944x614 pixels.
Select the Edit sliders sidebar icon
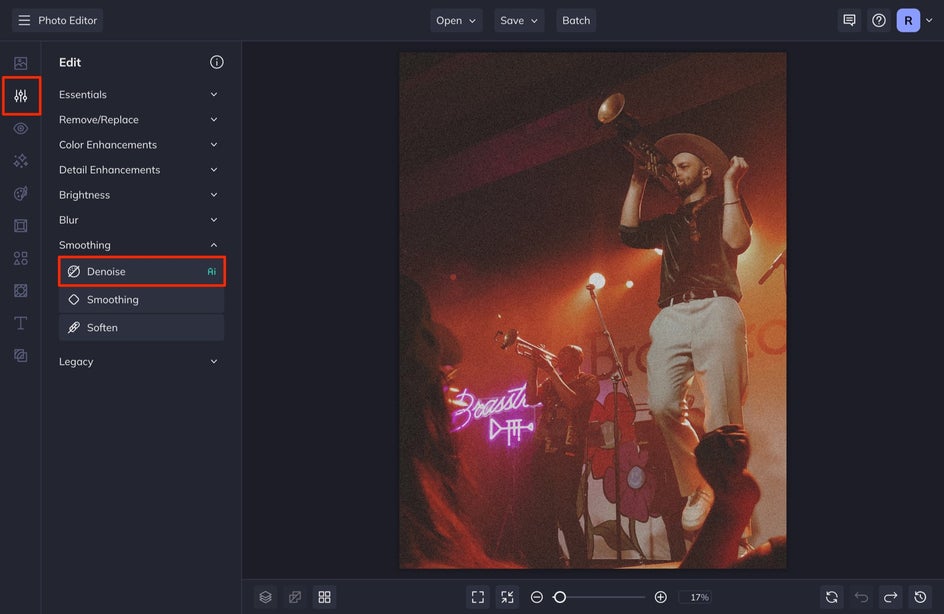click(21, 96)
